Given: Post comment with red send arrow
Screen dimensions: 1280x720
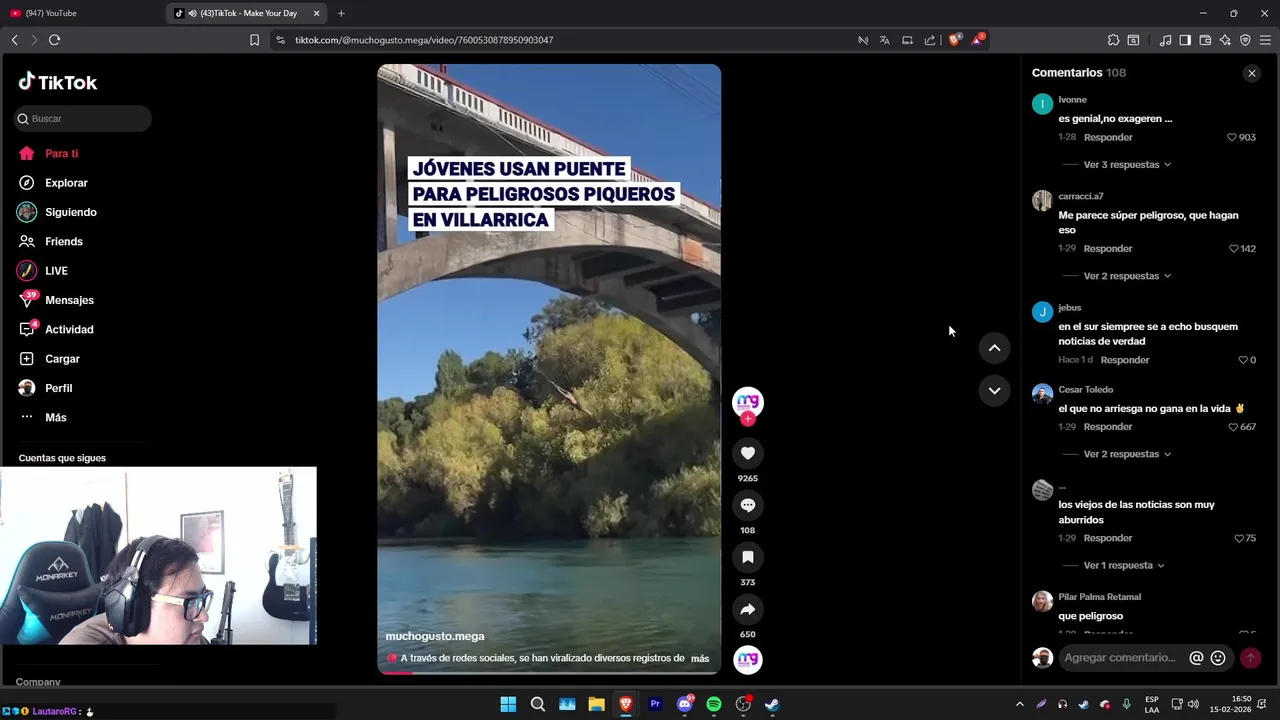Looking at the screenshot, I should coord(1250,658).
